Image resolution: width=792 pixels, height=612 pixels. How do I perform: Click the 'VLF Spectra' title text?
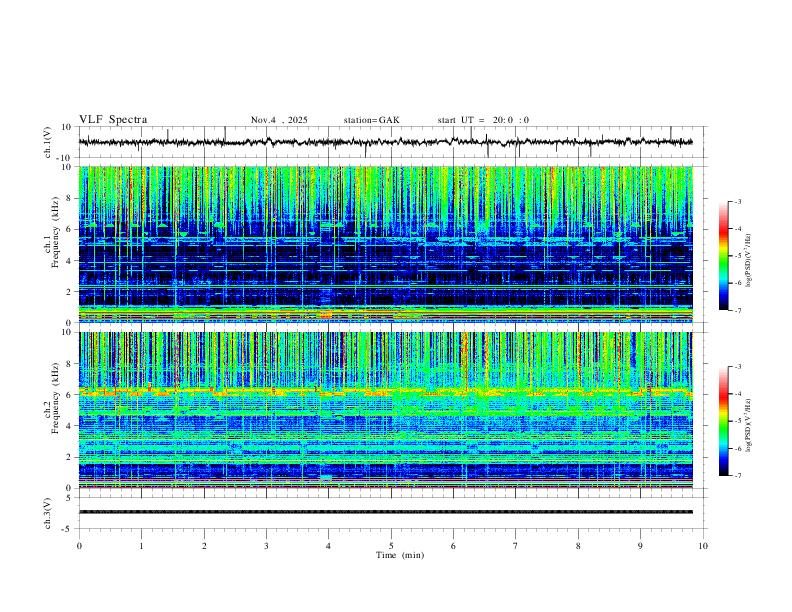[x=113, y=120]
